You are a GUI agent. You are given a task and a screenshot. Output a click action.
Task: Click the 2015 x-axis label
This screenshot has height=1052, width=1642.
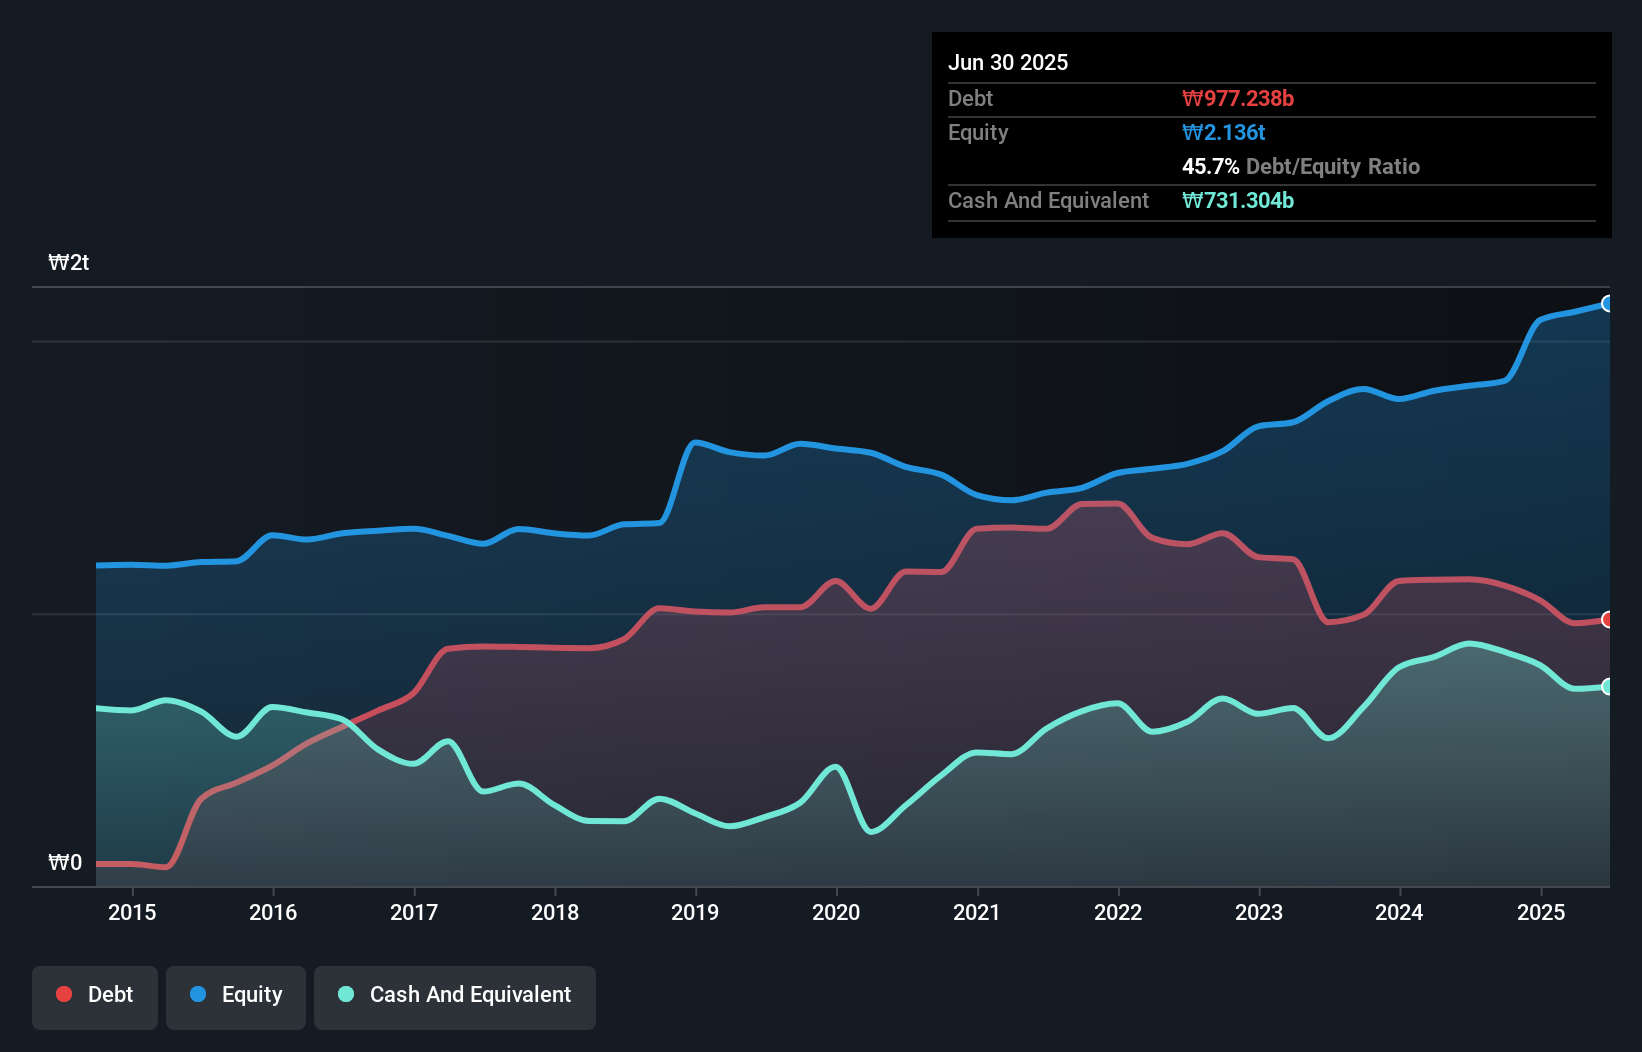coord(132,912)
